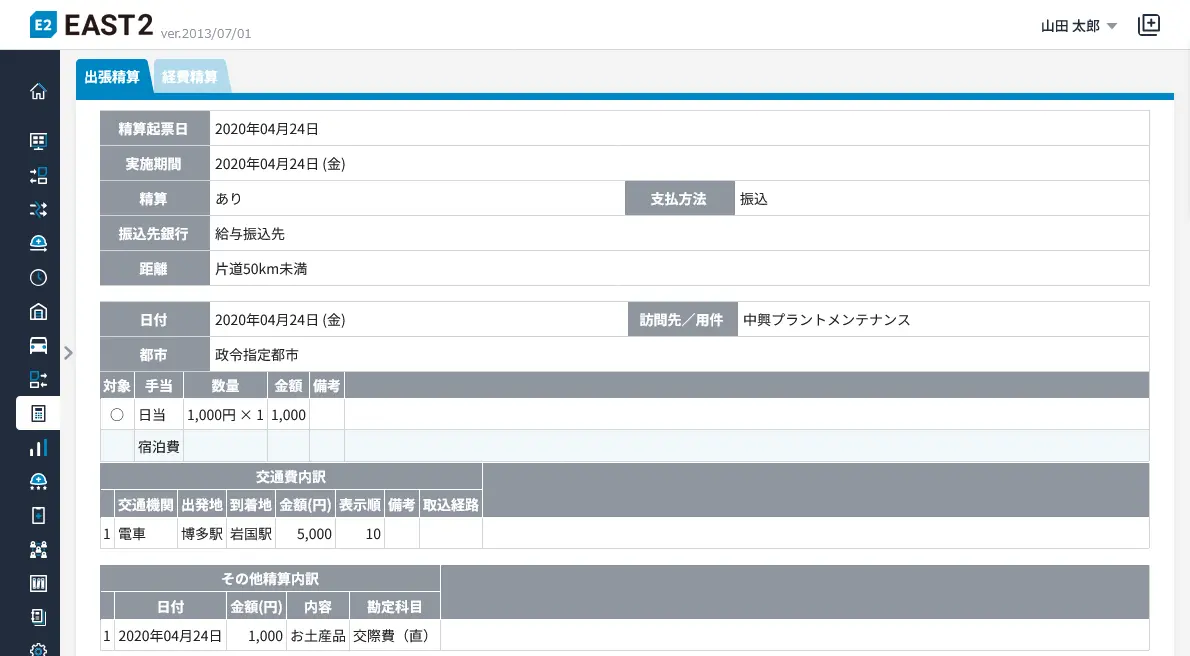Open the monitor dashboard icon in sidebar
Screen dimensions: 1190x656
(38, 141)
